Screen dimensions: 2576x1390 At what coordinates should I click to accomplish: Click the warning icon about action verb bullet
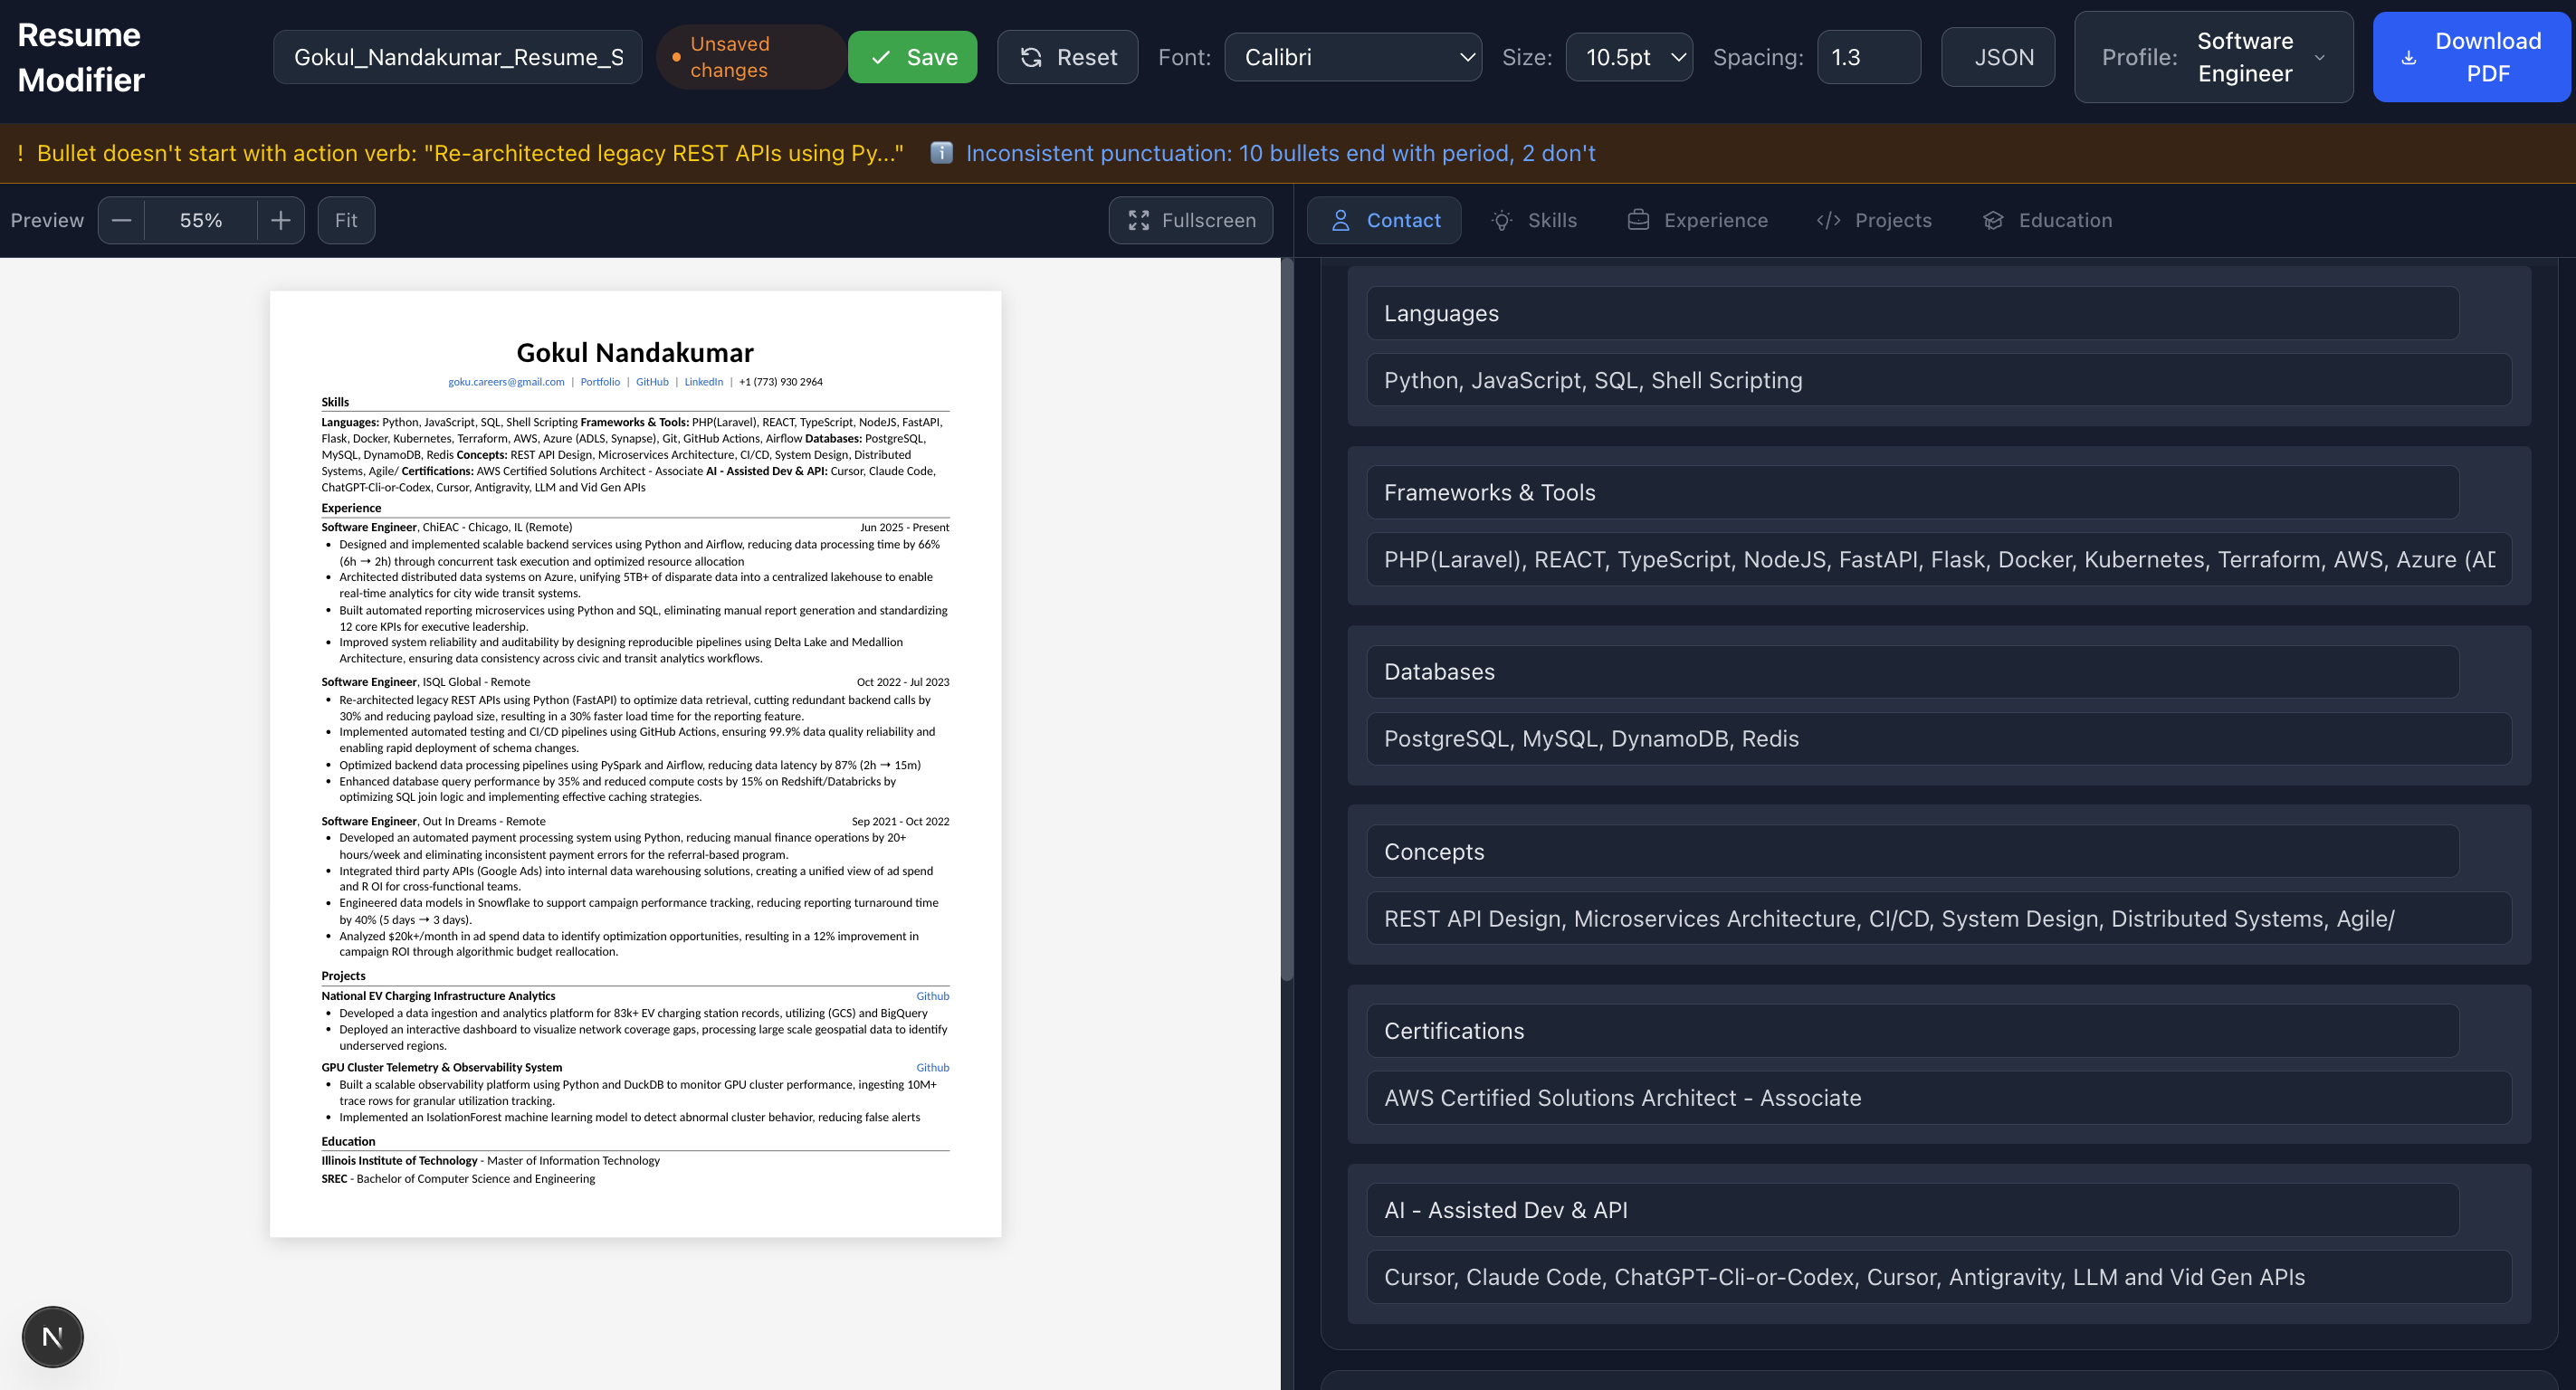click(18, 153)
